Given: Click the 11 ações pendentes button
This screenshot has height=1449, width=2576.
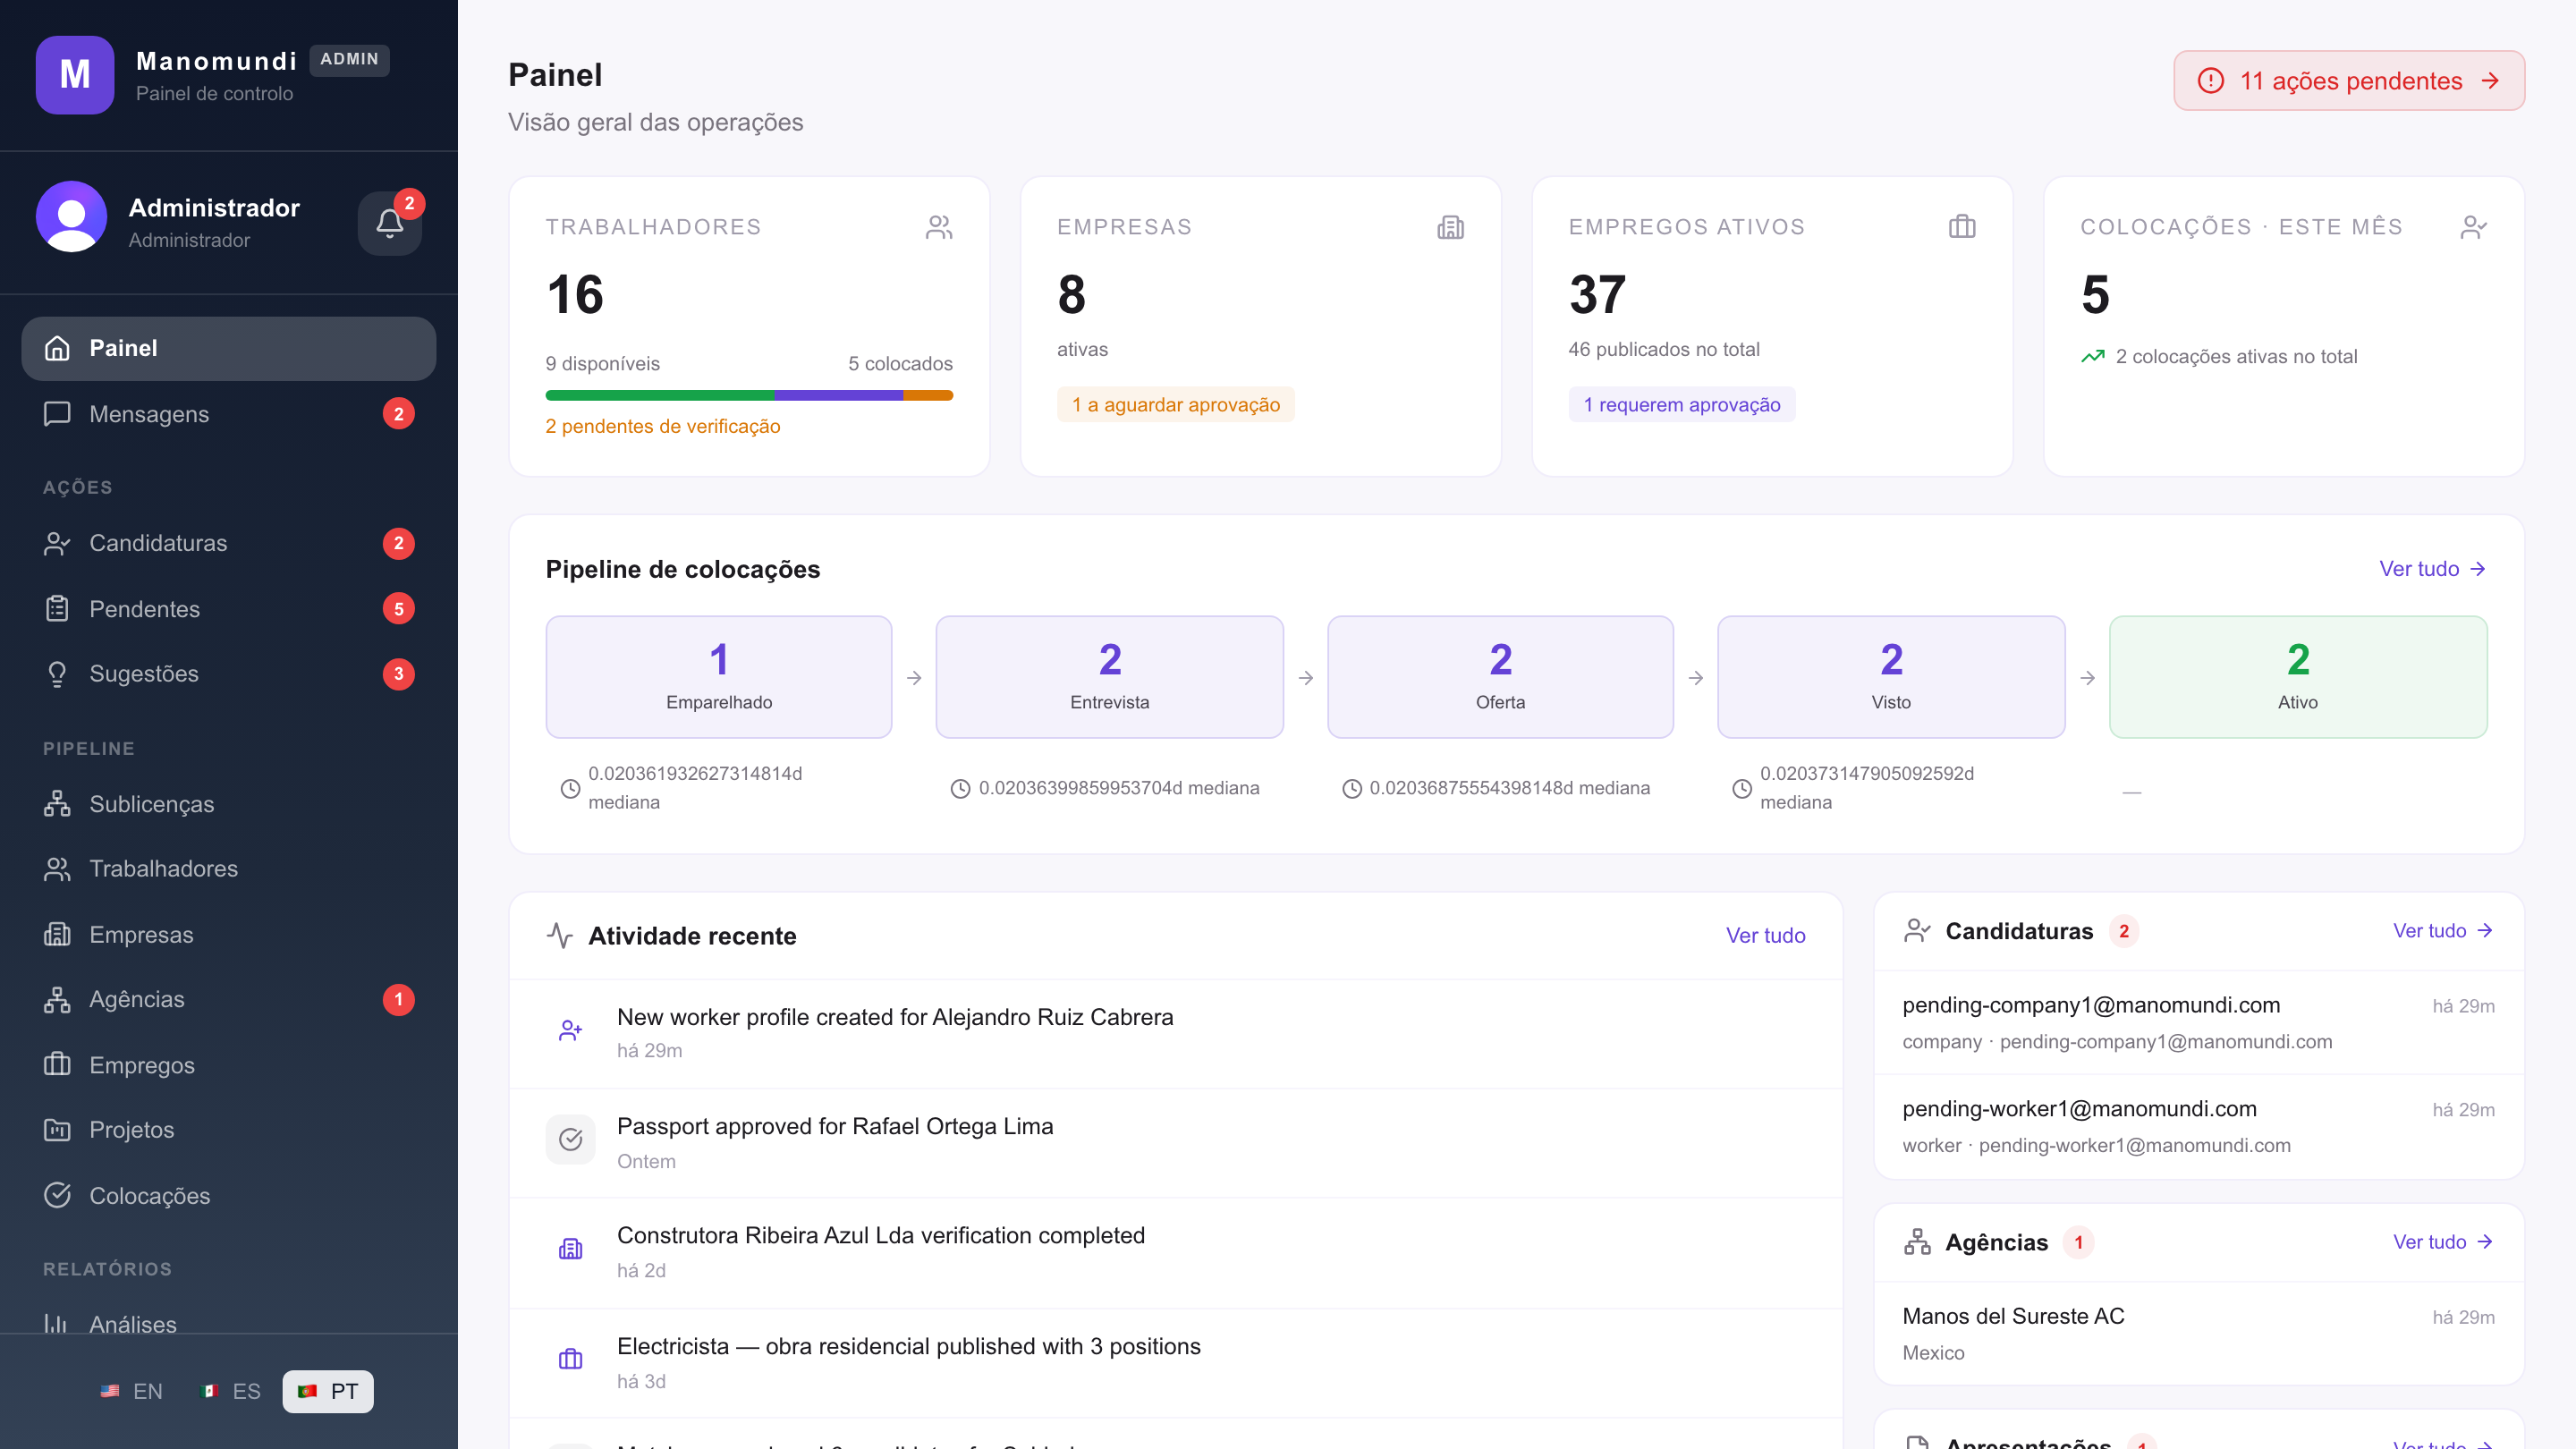Looking at the screenshot, I should click(x=2349, y=80).
